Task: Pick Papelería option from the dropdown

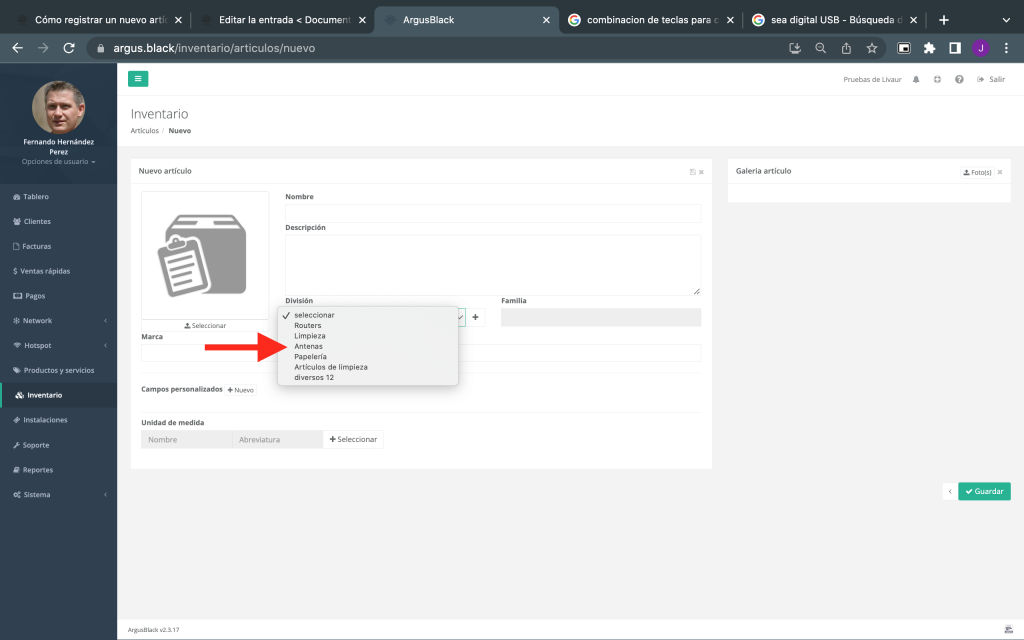Action: (310, 356)
